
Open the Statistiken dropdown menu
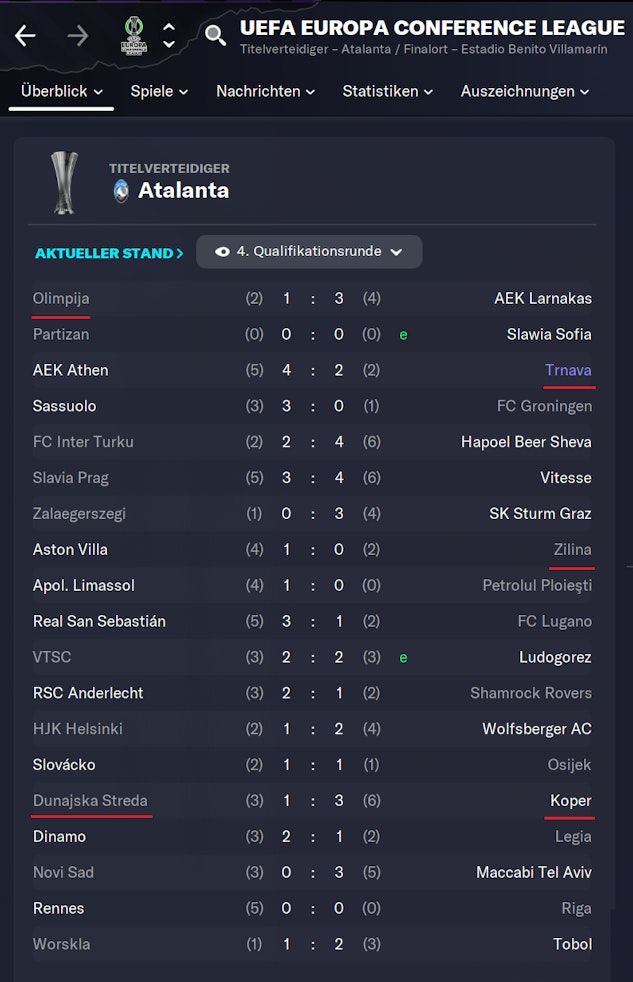[x=387, y=91]
